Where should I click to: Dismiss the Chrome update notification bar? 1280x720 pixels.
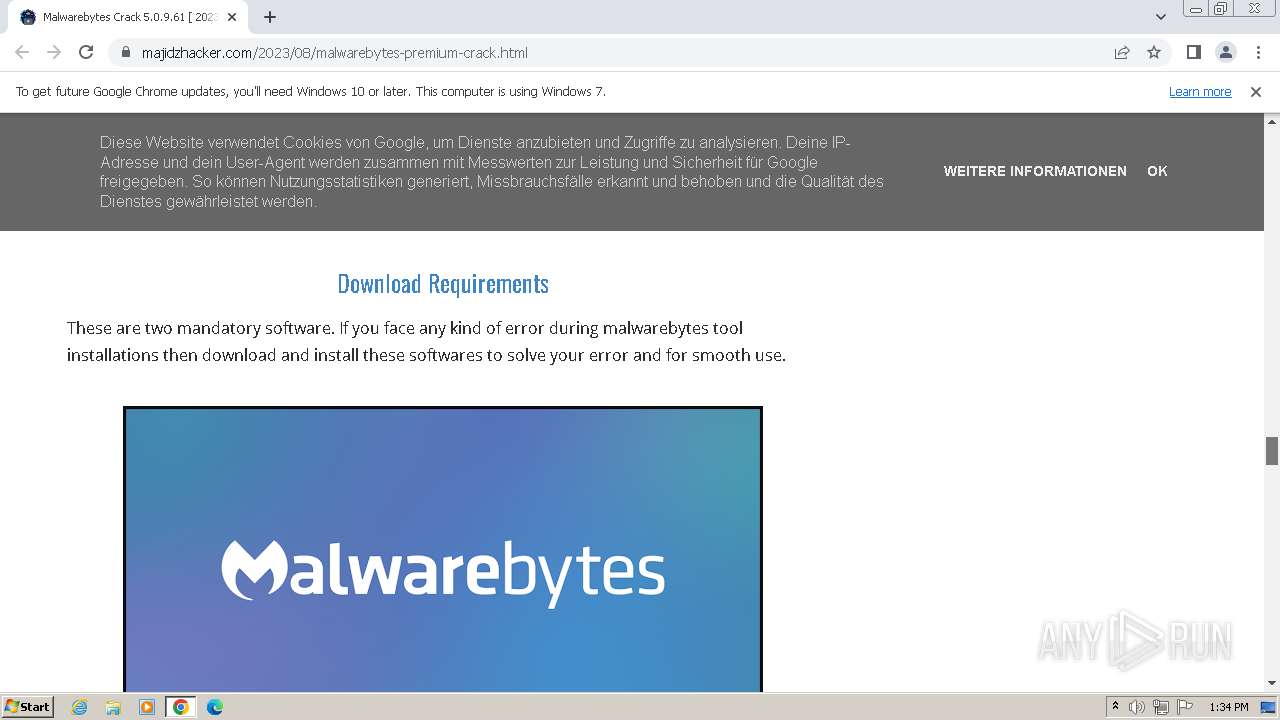[x=1256, y=91]
